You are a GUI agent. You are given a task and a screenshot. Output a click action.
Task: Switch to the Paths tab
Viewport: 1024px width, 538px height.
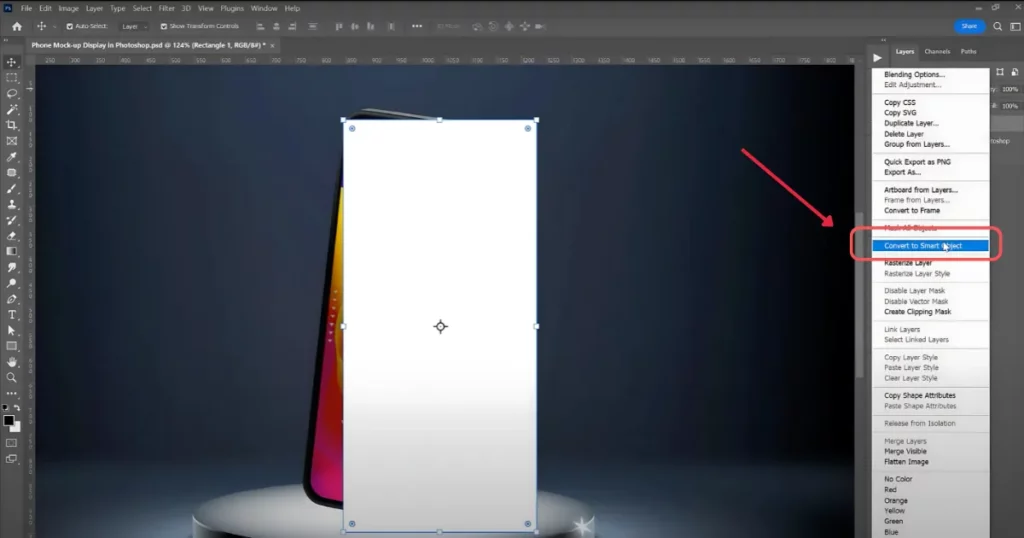(968, 52)
